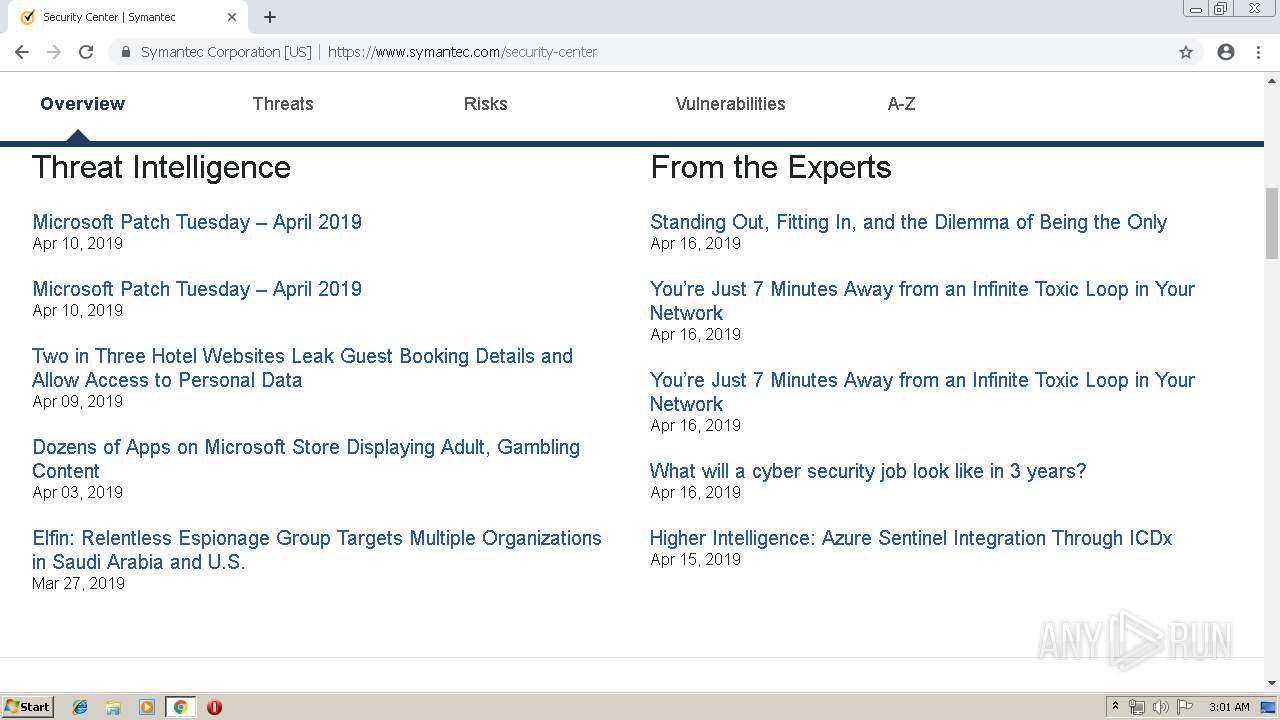Click the 3:01 AM system clock
The image size is (1280, 720).
point(1229,707)
